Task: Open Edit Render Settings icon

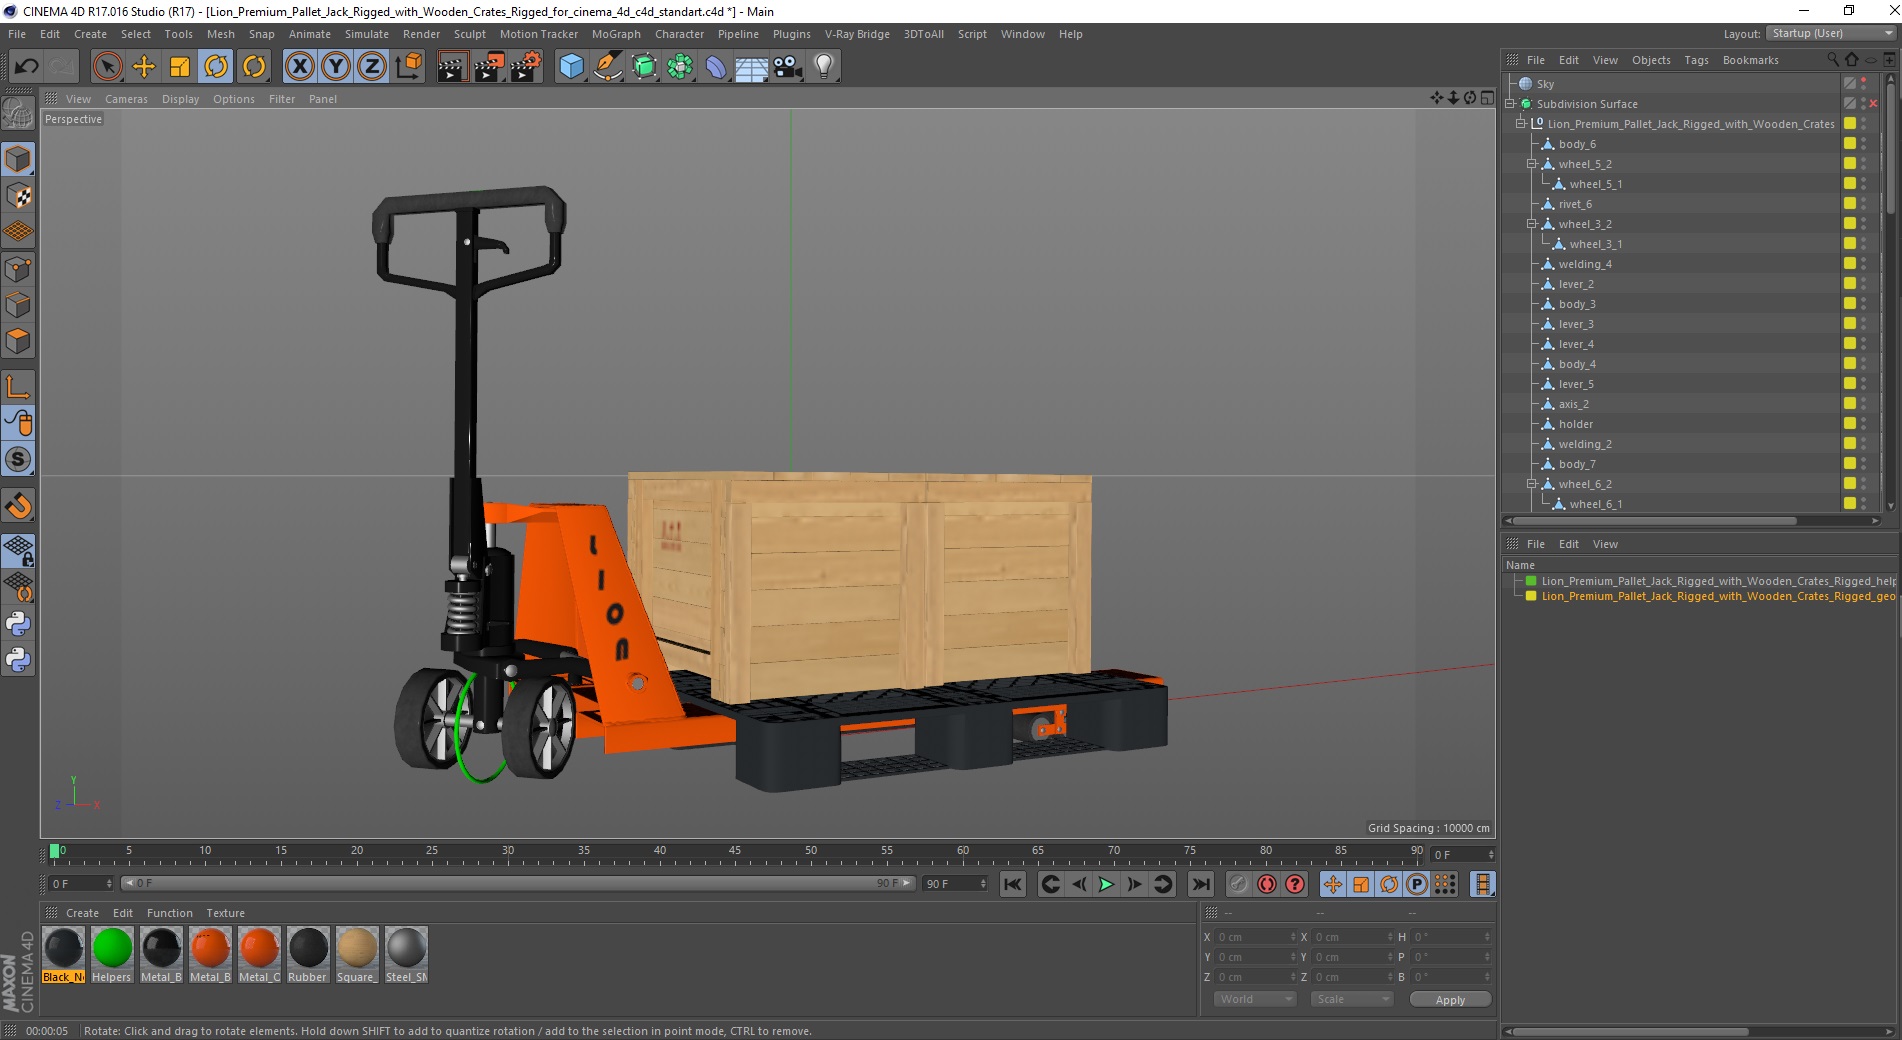Action: [526, 67]
